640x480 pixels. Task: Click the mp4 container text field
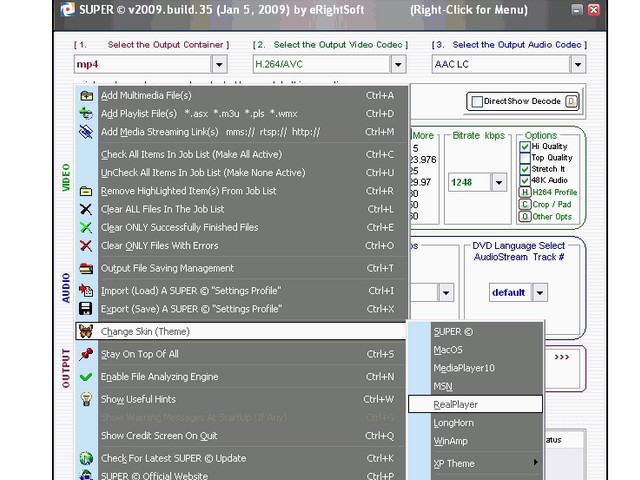pyautogui.click(x=142, y=64)
